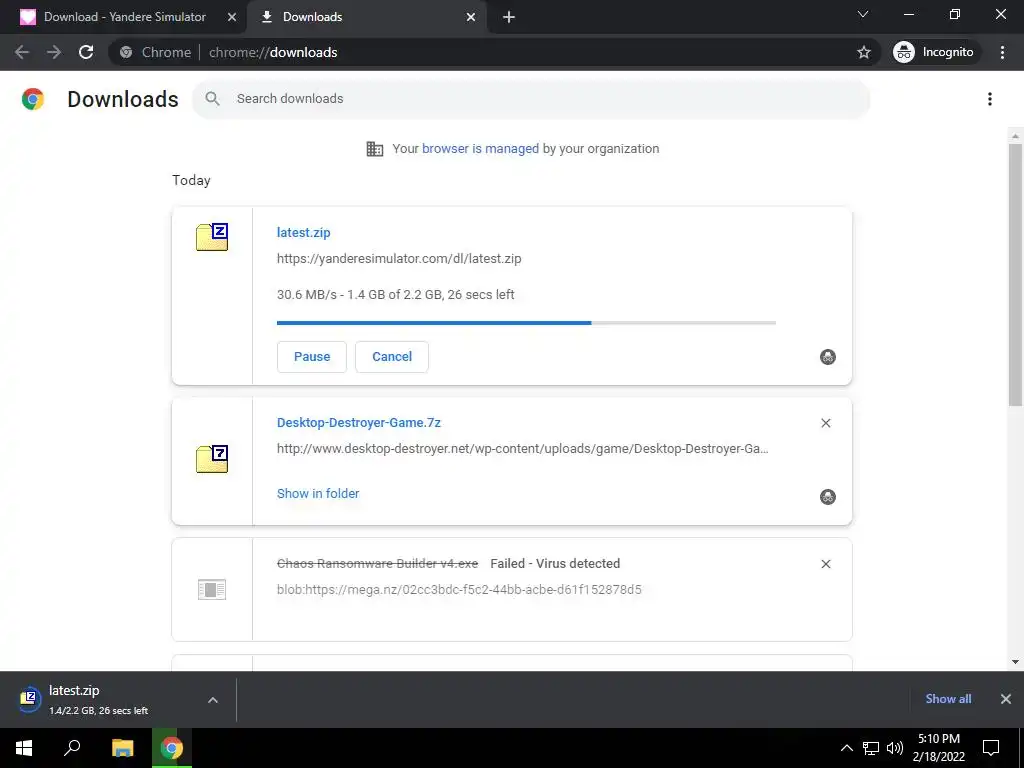Open Windows taskbar search
This screenshot has height=768, width=1024.
pos(72,748)
